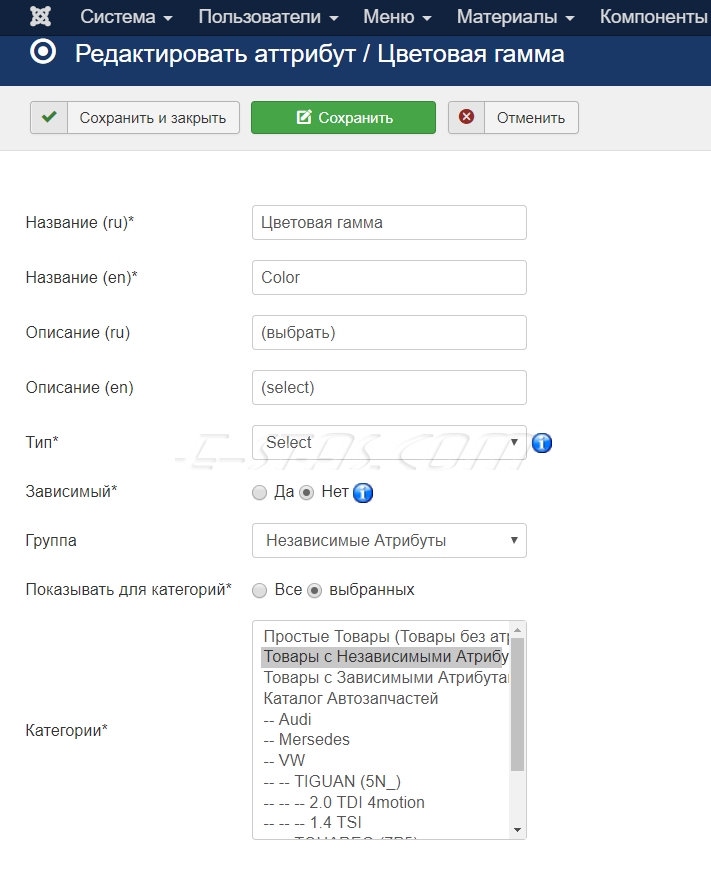Viewport: 711px width, 891px height.
Task: Click the category list scrollbar thumb
Action: point(517,703)
